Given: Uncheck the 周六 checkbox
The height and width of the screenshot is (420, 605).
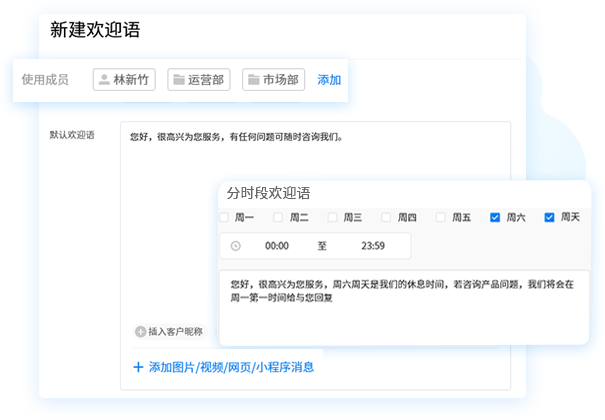Looking at the screenshot, I should tap(495, 218).
